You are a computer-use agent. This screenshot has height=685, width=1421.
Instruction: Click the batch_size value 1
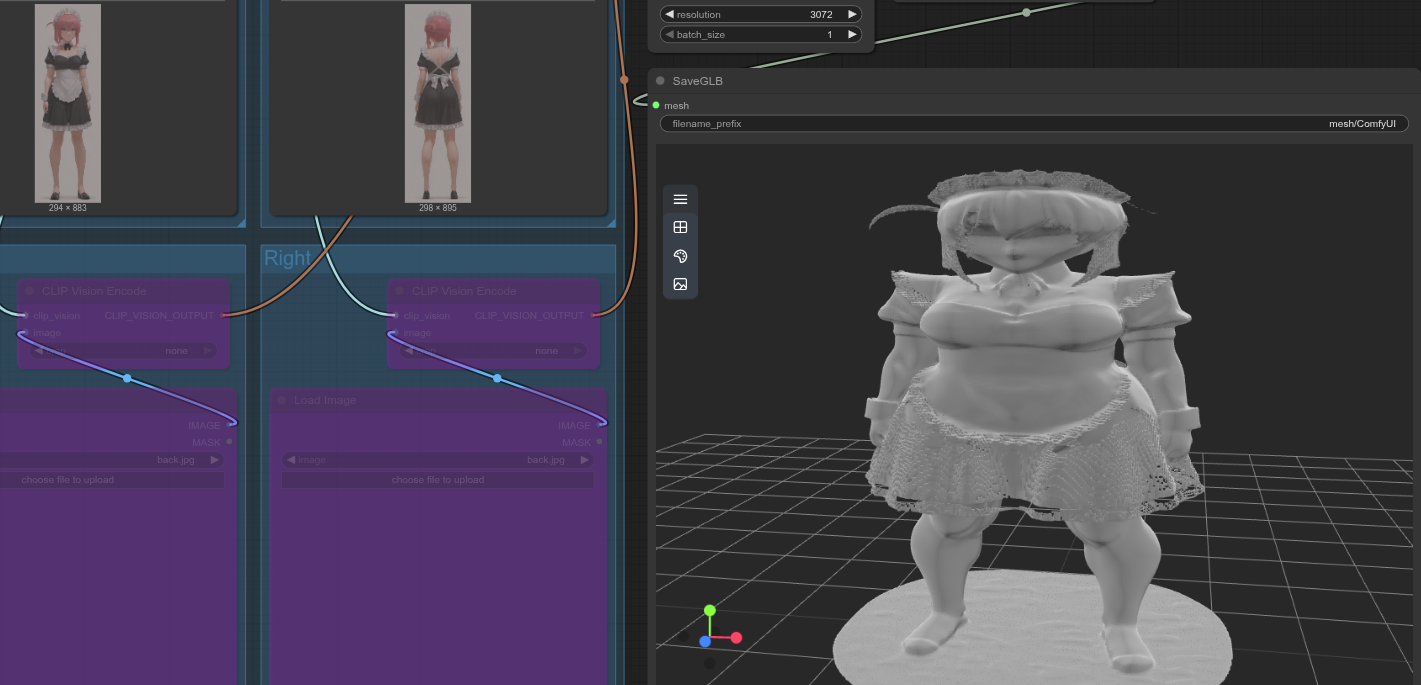coord(829,34)
